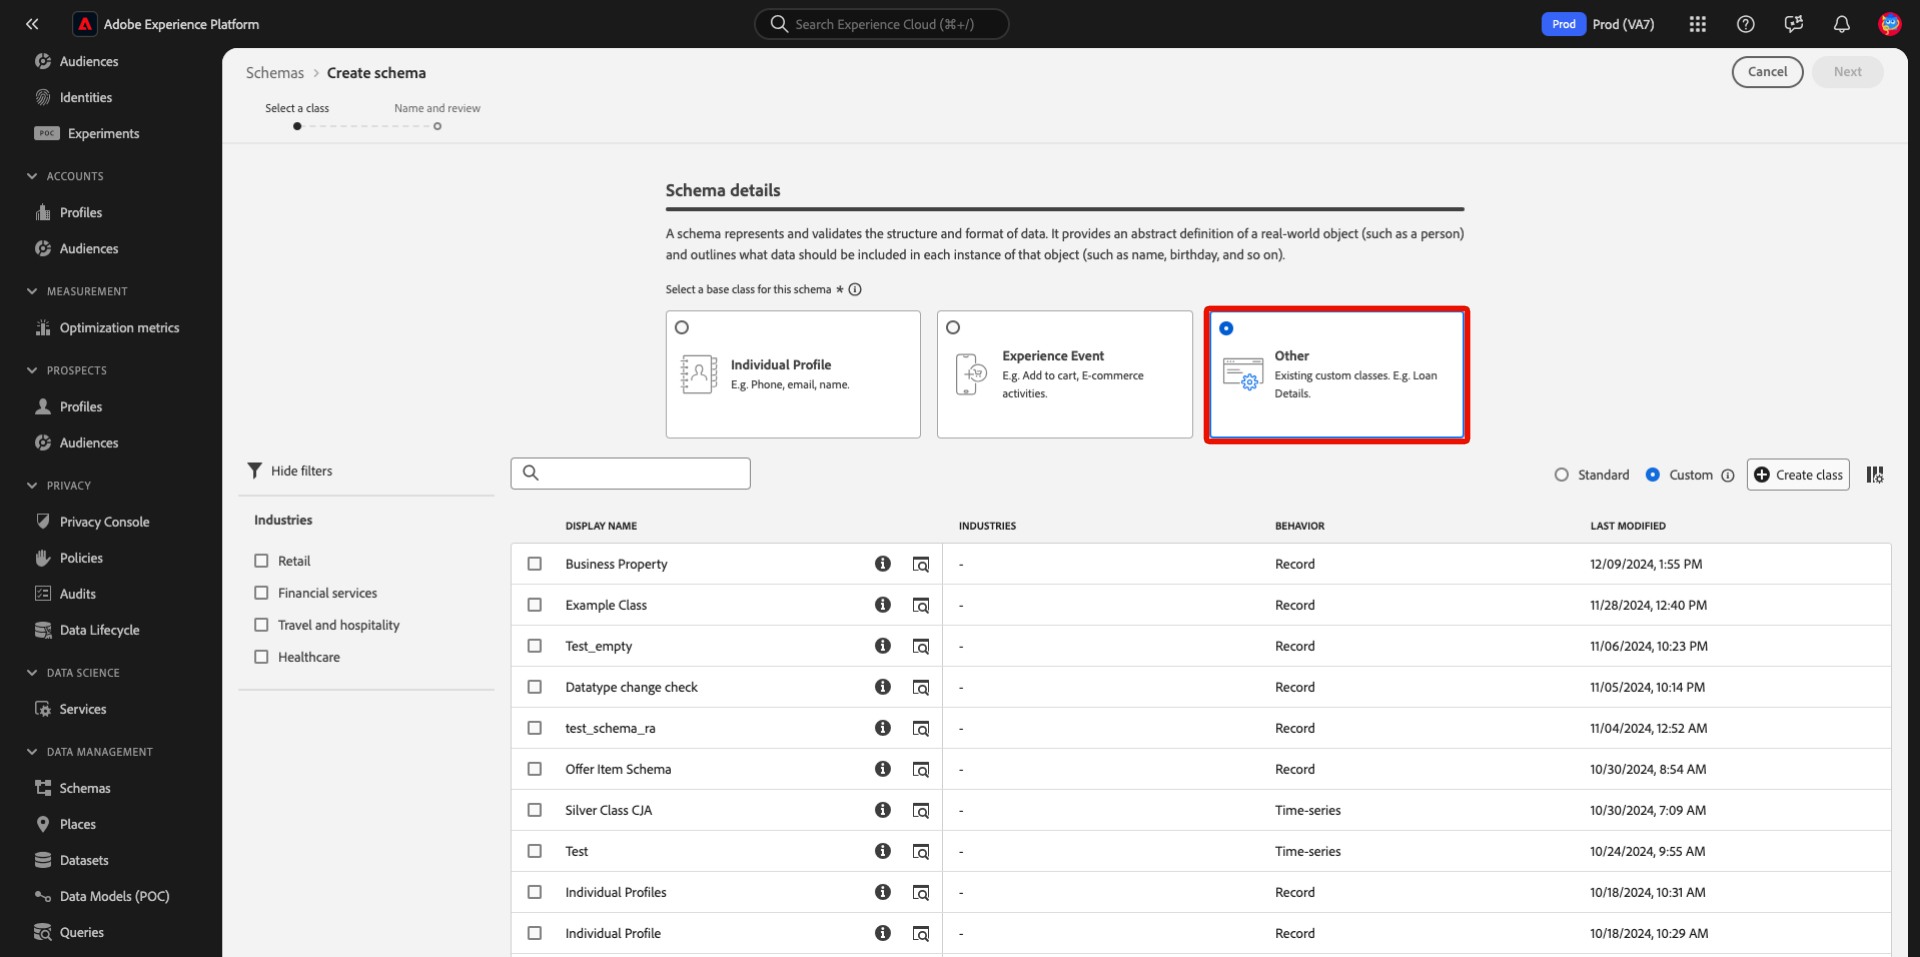Screen dimensions: 1920x957
Task: Collapse the left navigation with double-chevron icon
Action: [32, 24]
